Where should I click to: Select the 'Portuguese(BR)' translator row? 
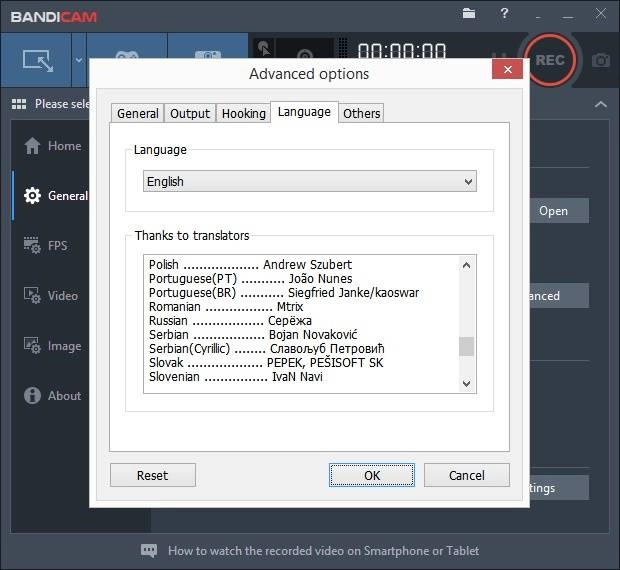pyautogui.click(x=284, y=293)
